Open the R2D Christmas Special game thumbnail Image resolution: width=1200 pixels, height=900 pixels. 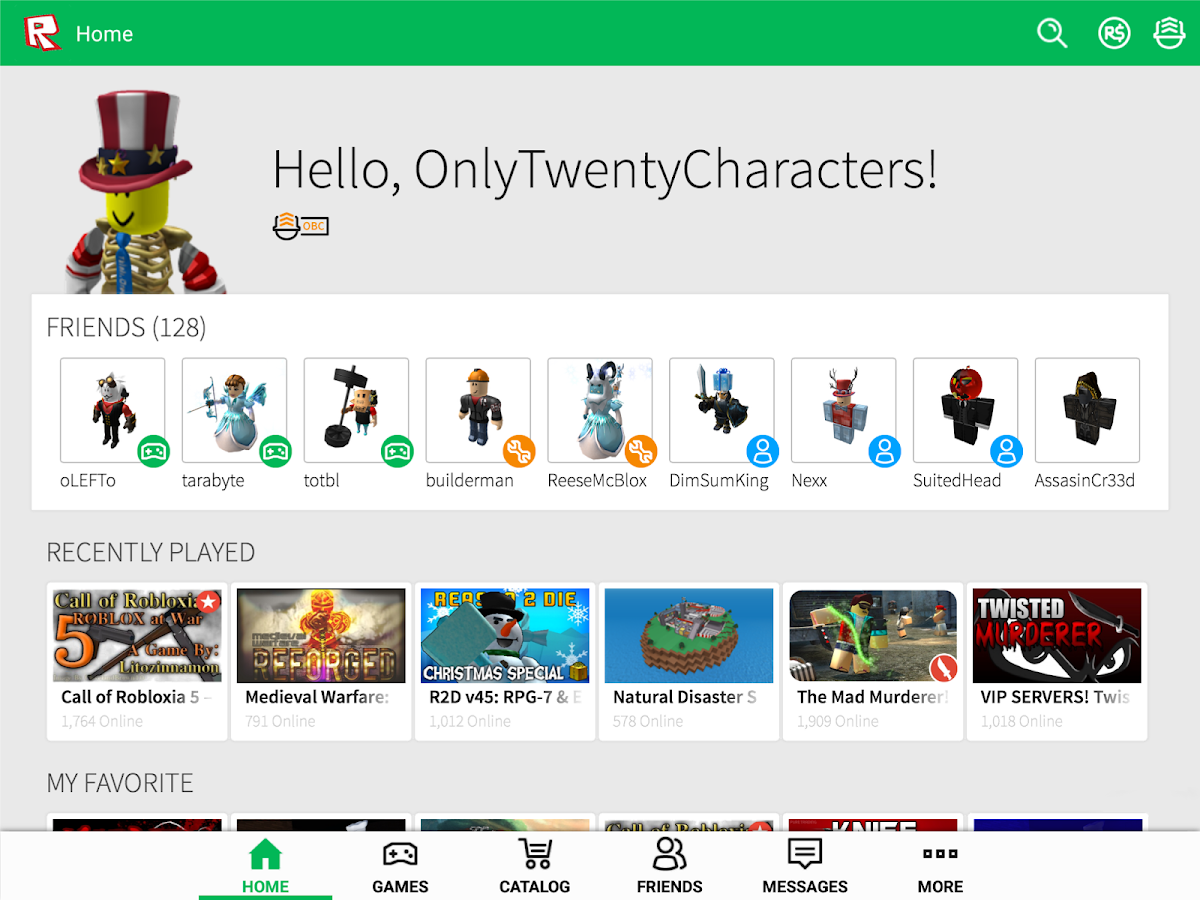click(505, 635)
